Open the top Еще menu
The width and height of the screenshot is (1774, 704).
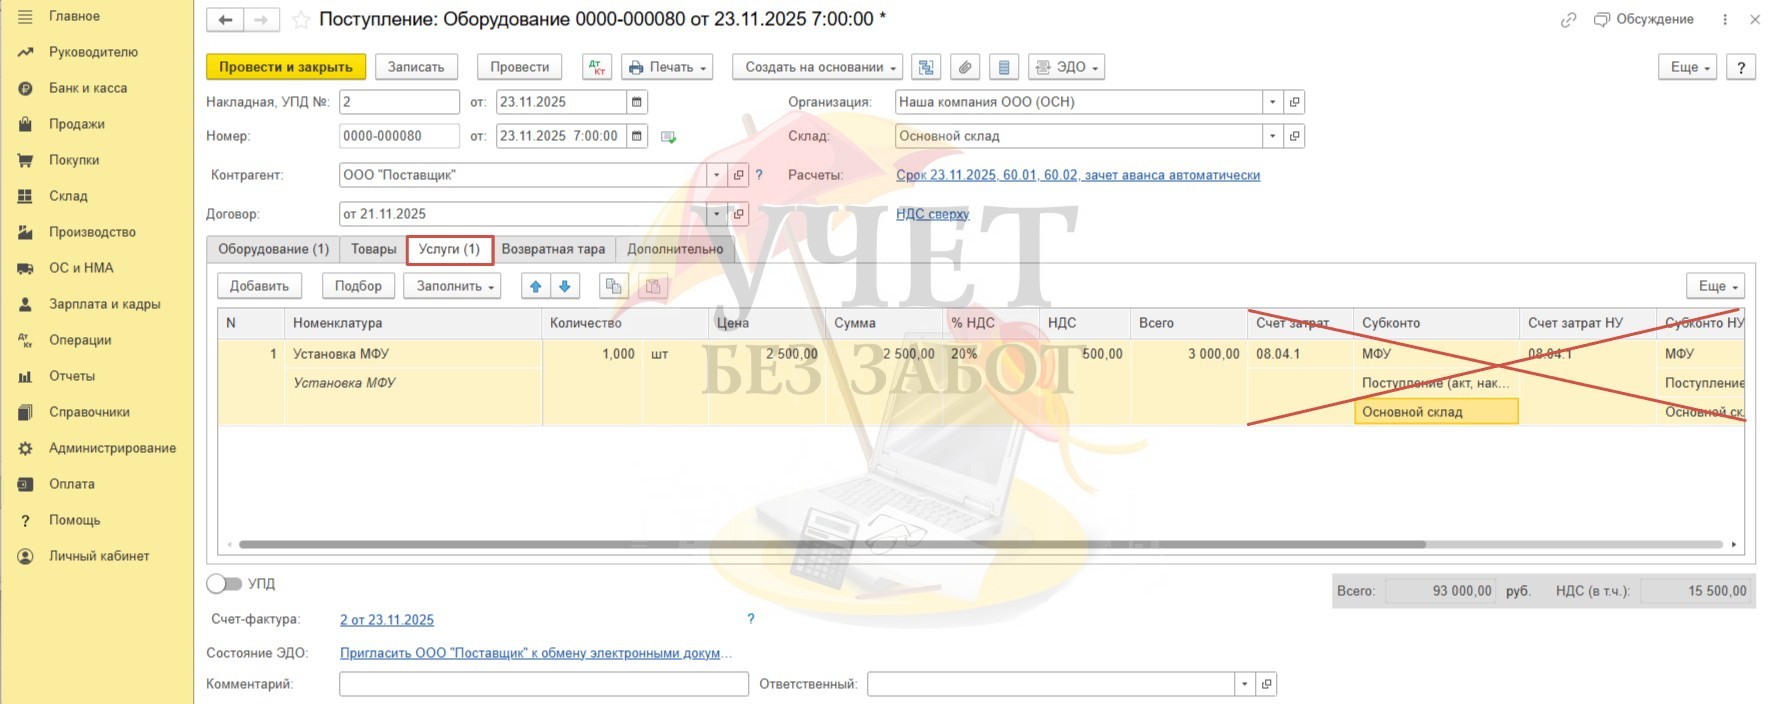point(1688,67)
